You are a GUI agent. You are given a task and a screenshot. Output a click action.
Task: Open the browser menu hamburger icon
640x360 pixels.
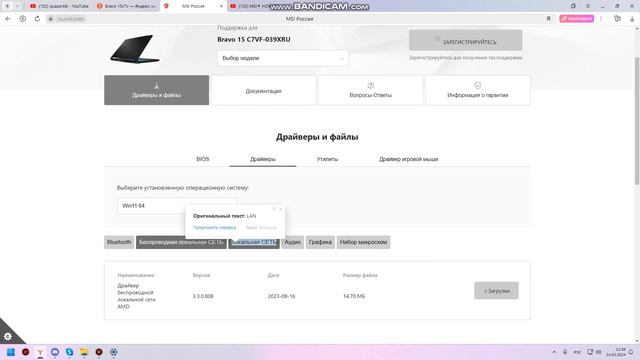tap(588, 6)
